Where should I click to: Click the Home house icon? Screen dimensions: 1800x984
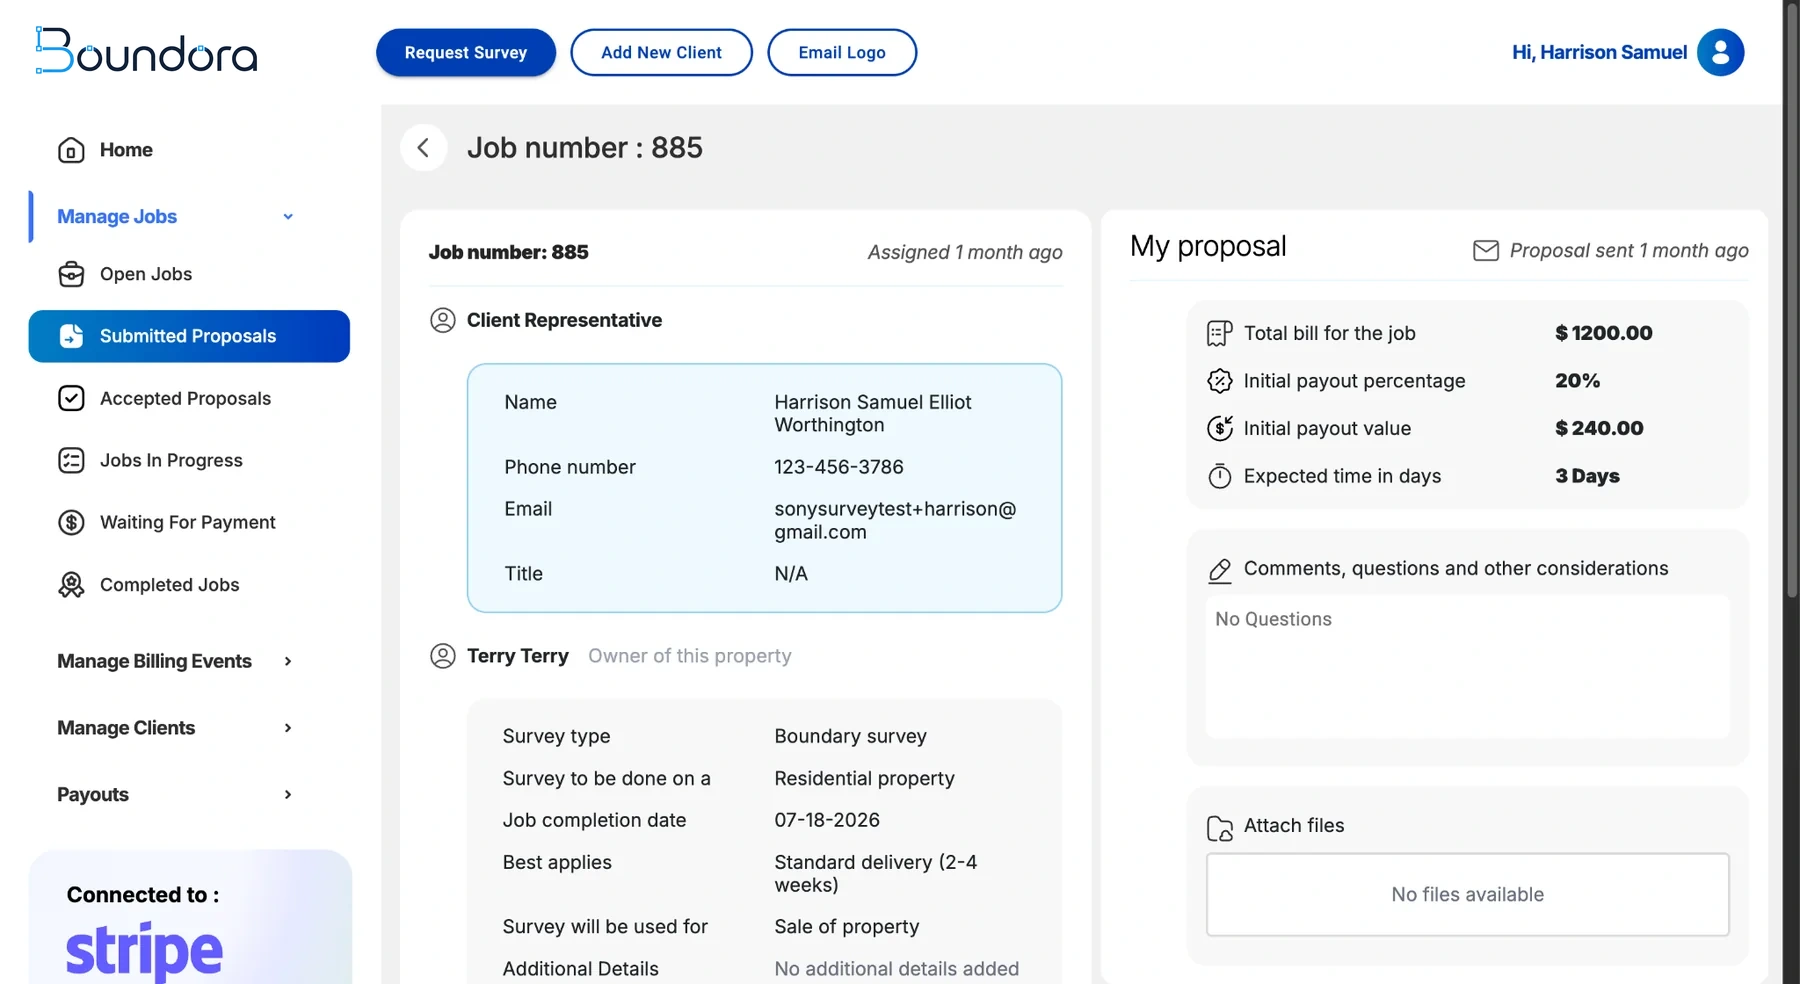pos(71,150)
